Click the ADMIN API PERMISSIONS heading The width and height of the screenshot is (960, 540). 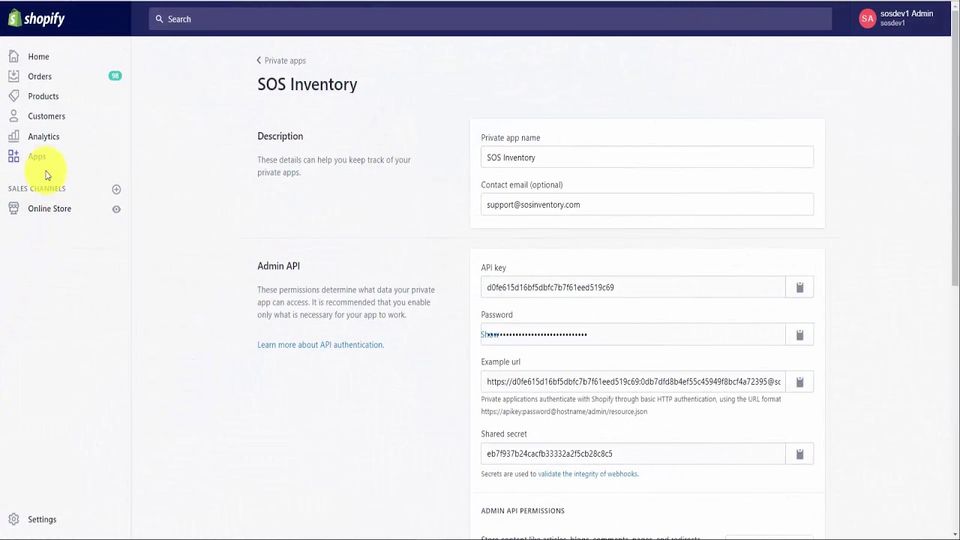523,511
